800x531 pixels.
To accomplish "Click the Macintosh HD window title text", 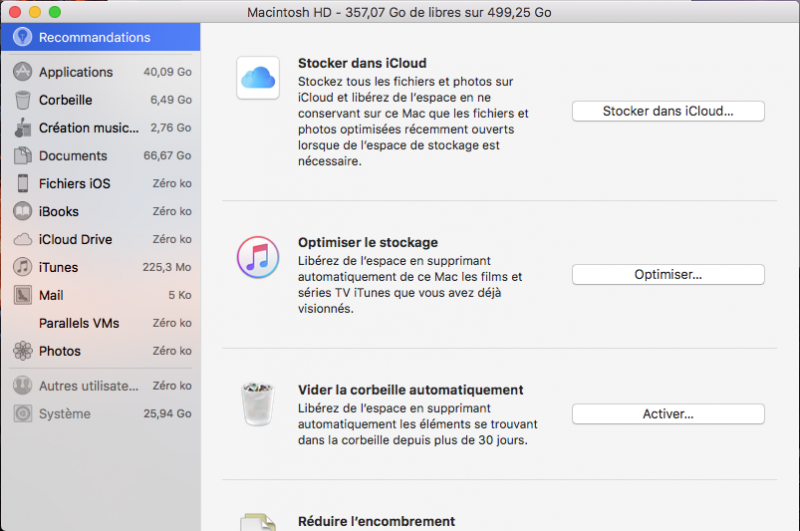I will [399, 12].
